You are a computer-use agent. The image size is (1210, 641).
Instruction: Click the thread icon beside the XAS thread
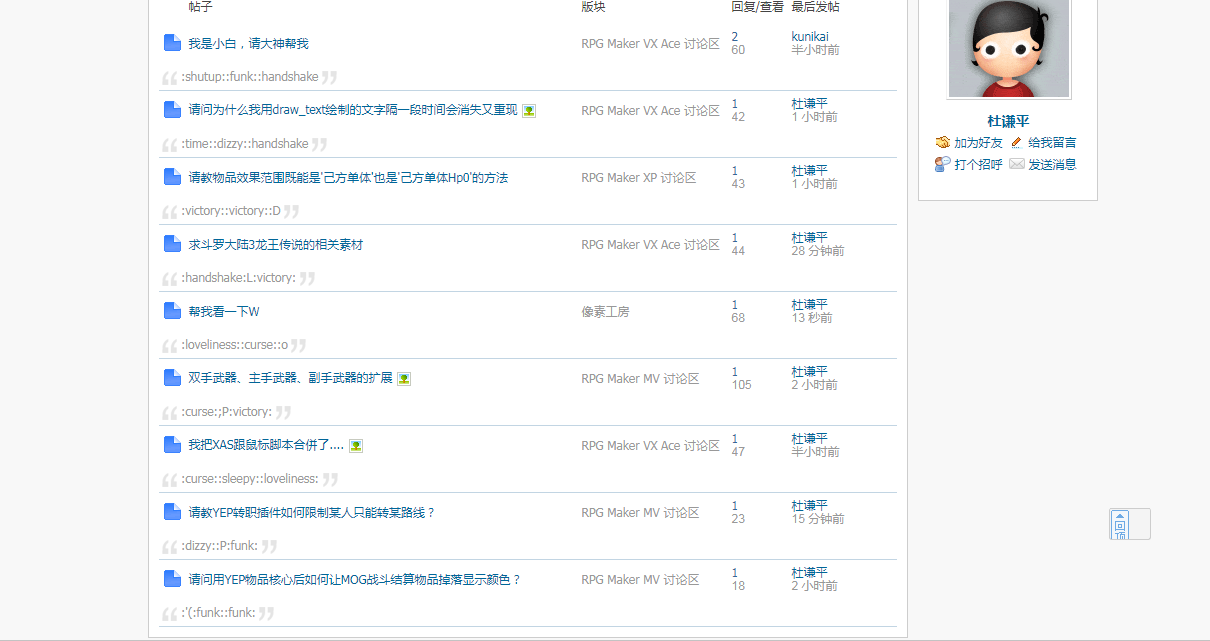[172, 445]
